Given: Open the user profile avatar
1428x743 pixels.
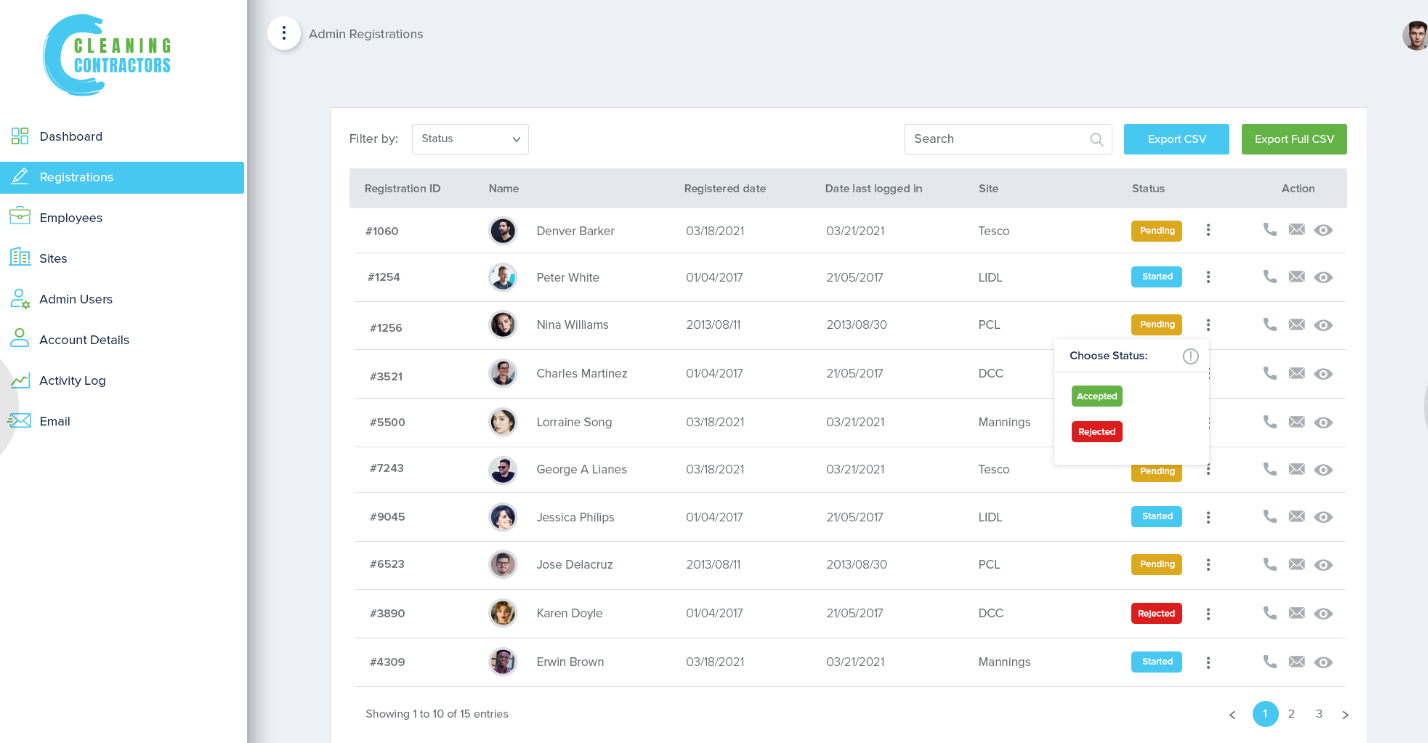Looking at the screenshot, I should [1415, 36].
